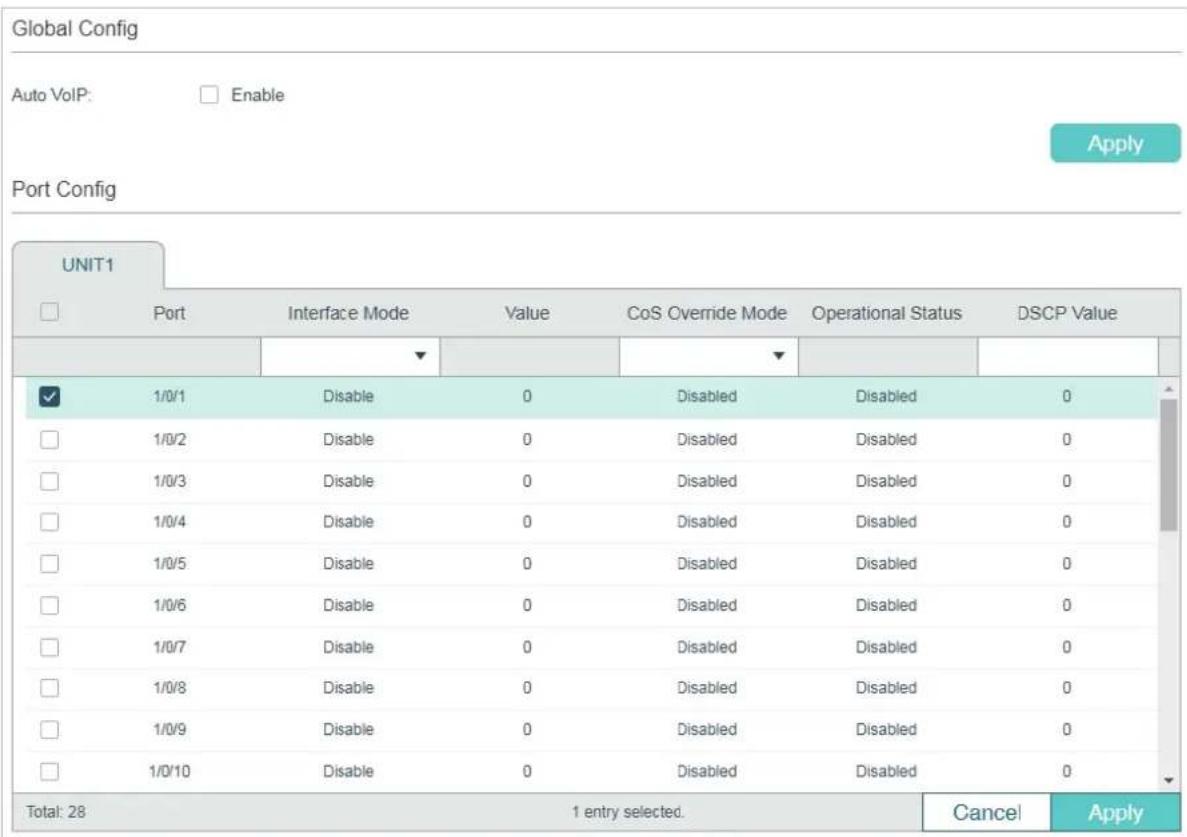The height and width of the screenshot is (837, 1187).
Task: Click the Operational Status column header
Action: 886,313
